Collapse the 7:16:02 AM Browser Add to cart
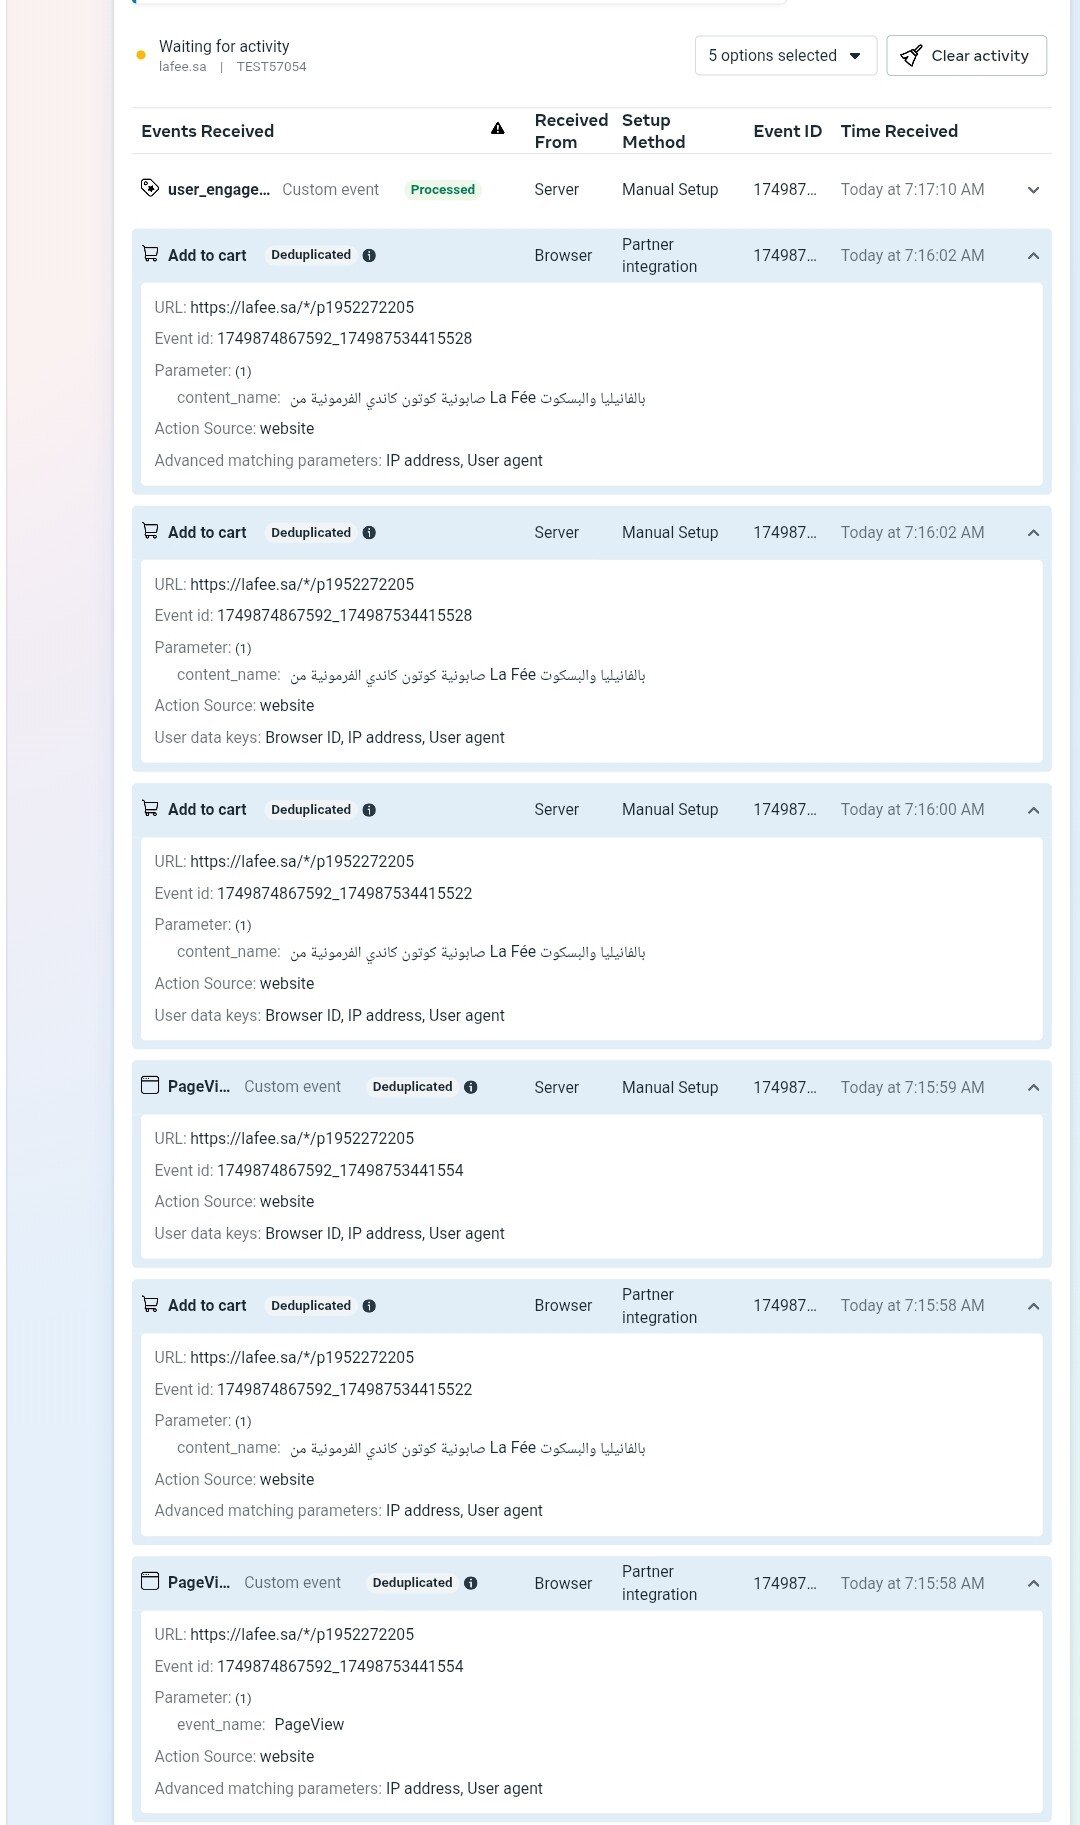The height and width of the screenshot is (1825, 1080). point(1033,256)
